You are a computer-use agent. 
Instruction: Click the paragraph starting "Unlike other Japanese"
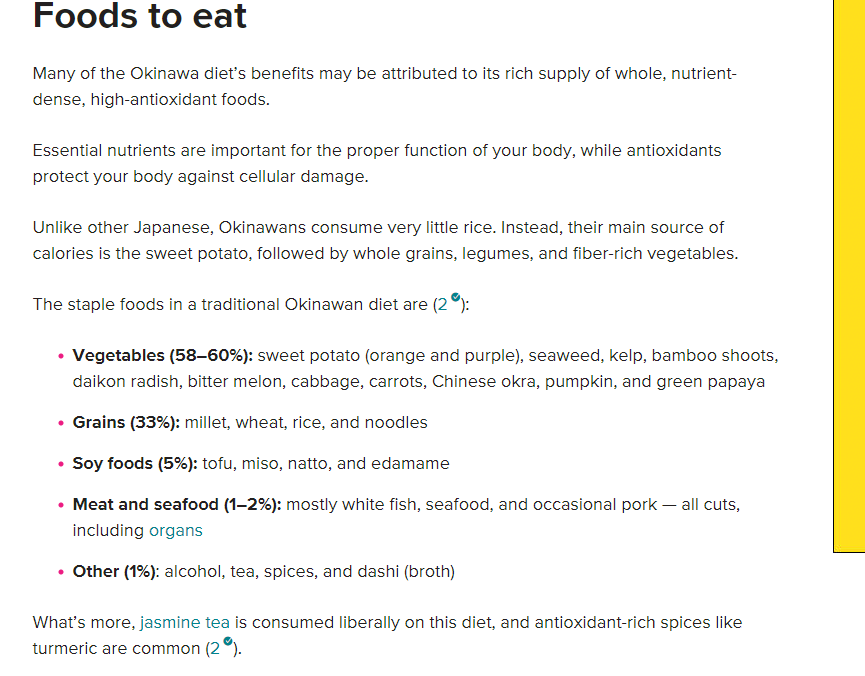pos(385,241)
